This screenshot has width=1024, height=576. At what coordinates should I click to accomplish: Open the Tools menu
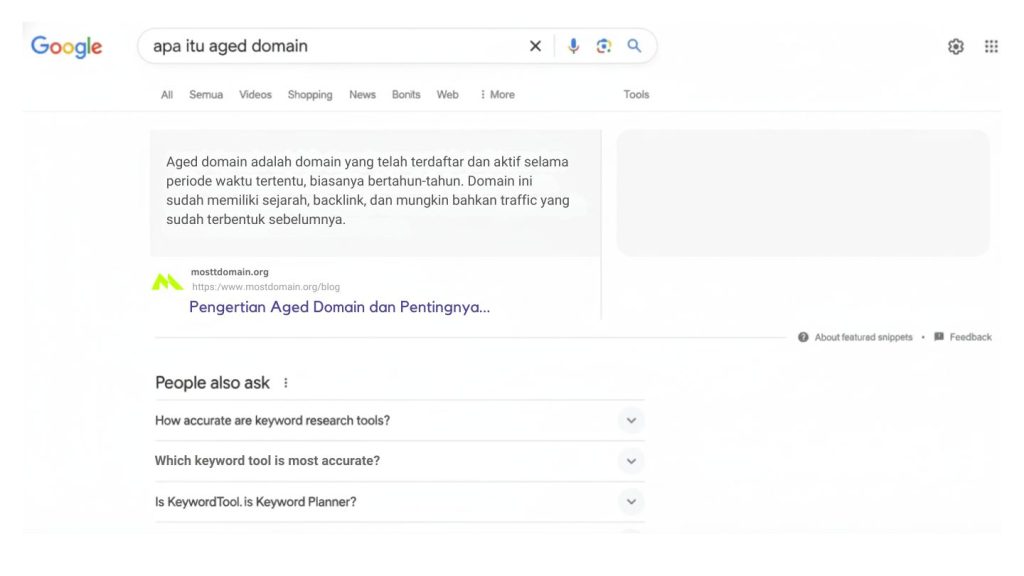(636, 94)
